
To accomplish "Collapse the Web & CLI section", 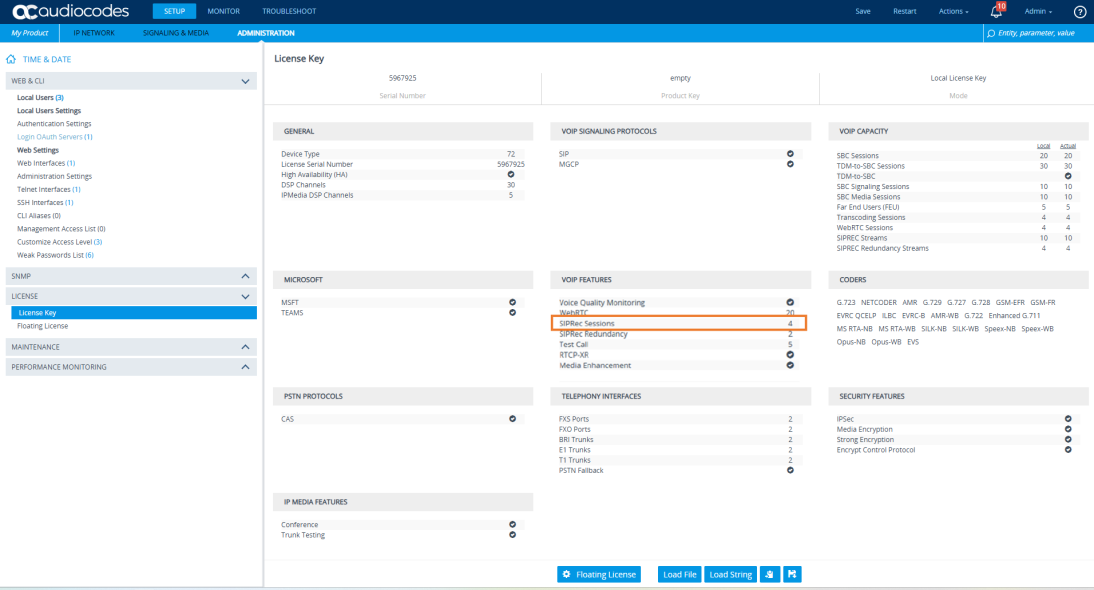I will 246,80.
